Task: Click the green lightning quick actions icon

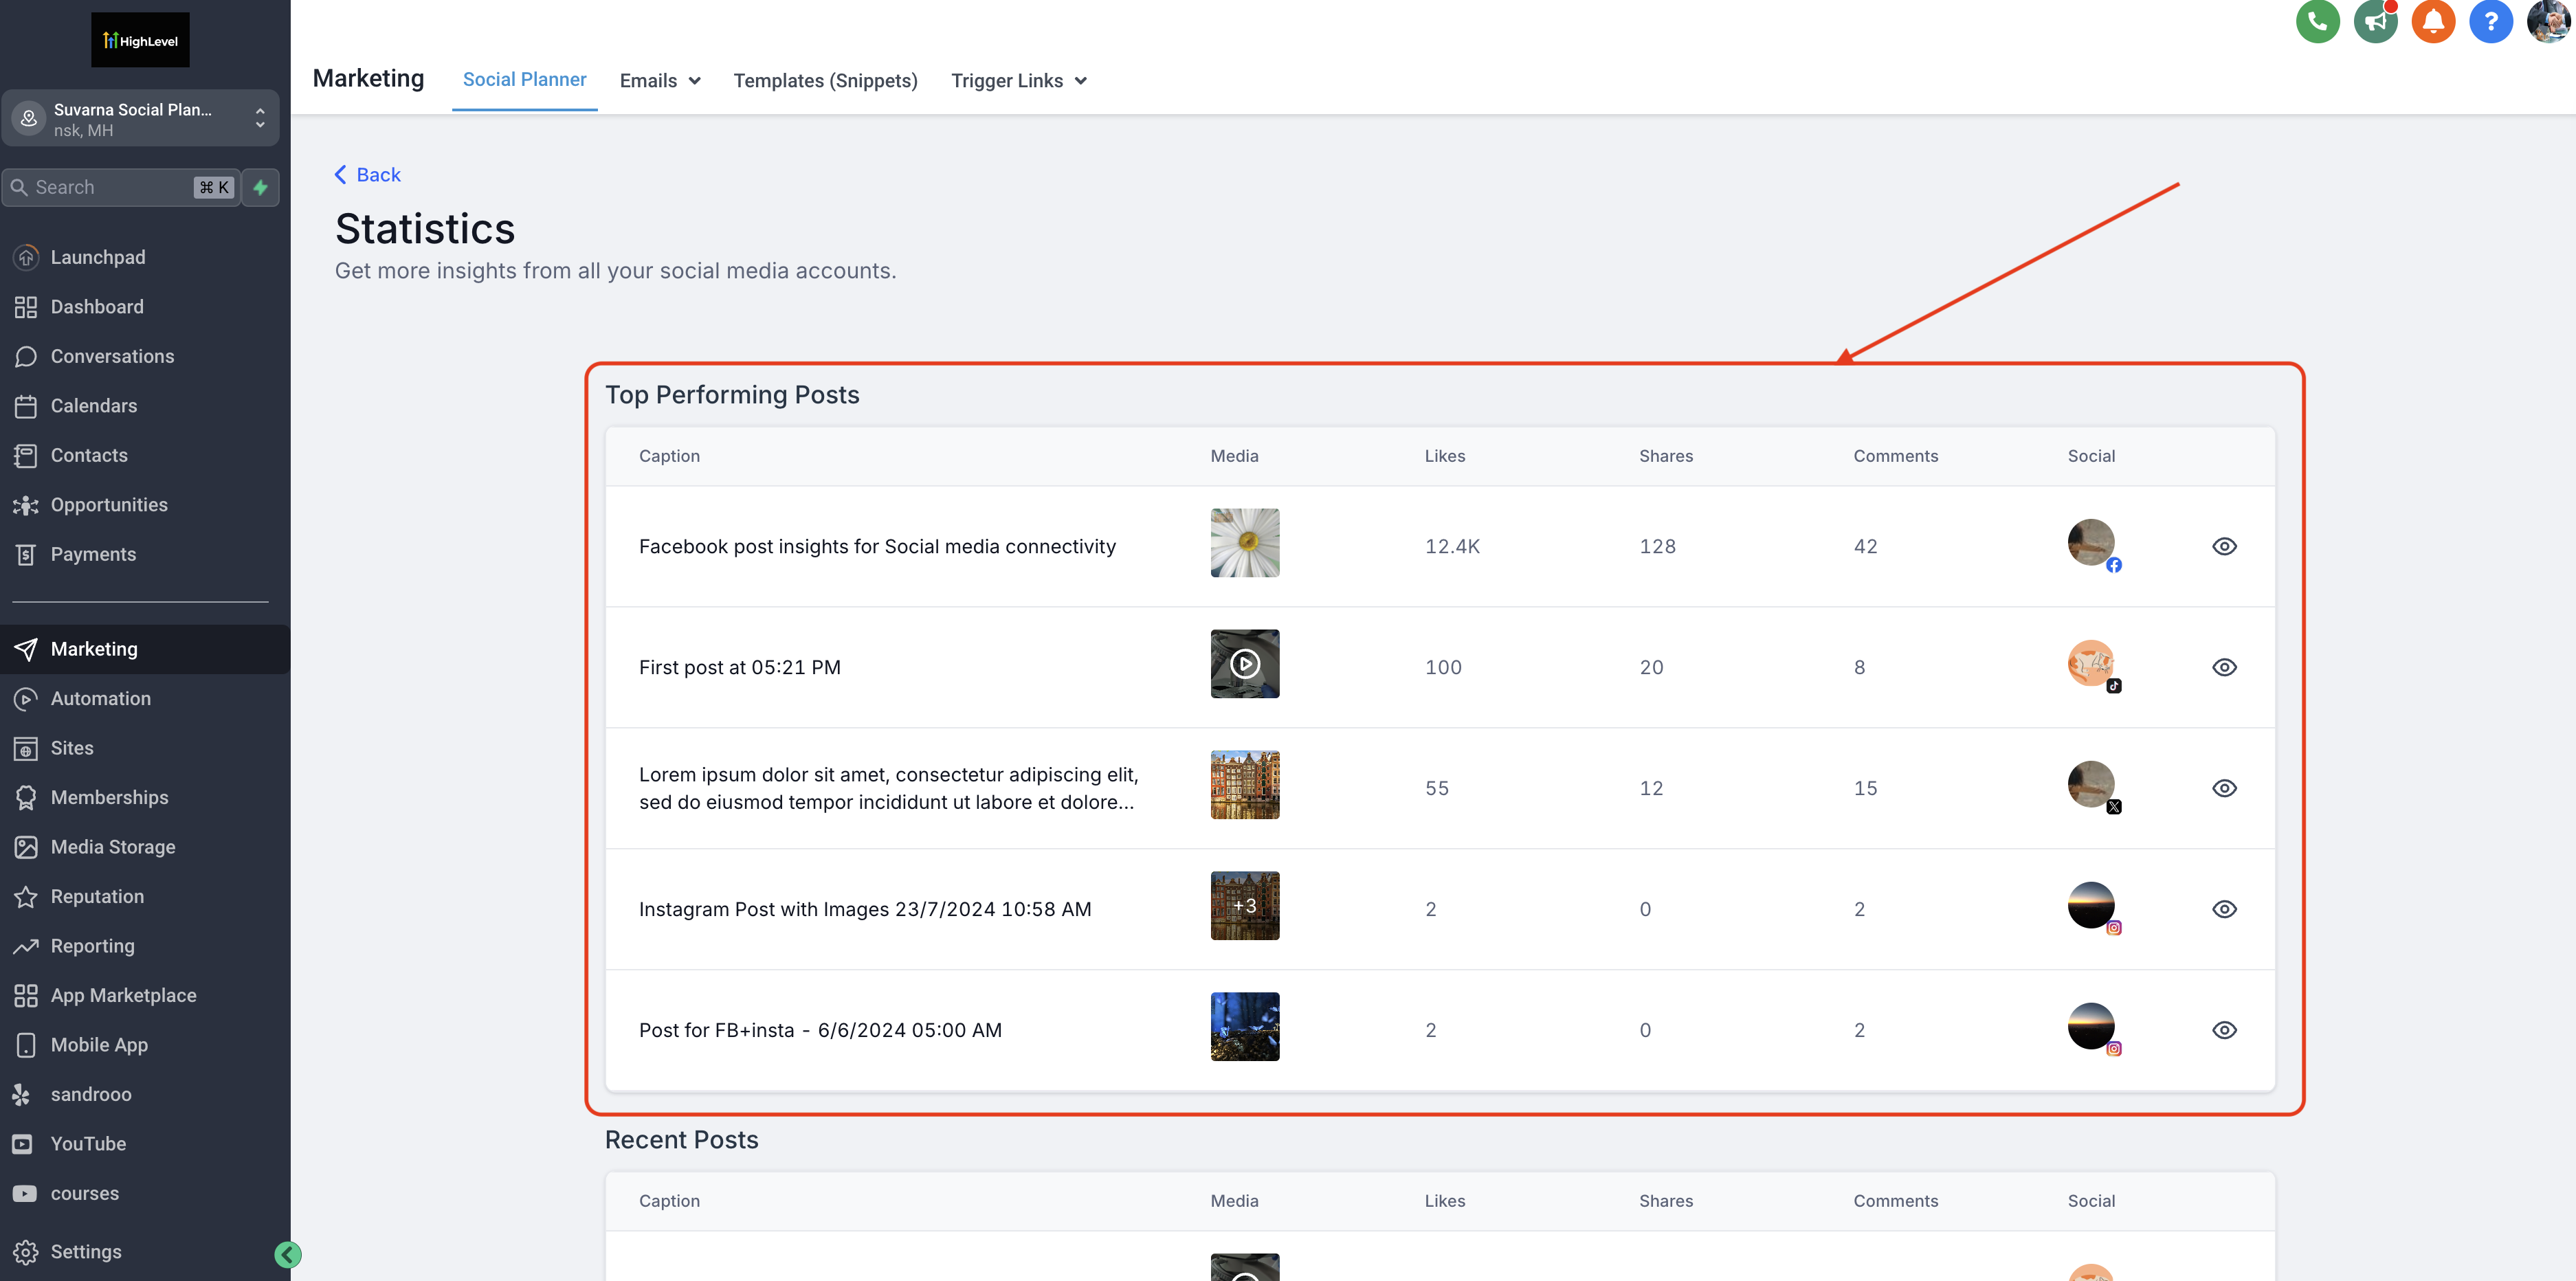Action: 261,187
